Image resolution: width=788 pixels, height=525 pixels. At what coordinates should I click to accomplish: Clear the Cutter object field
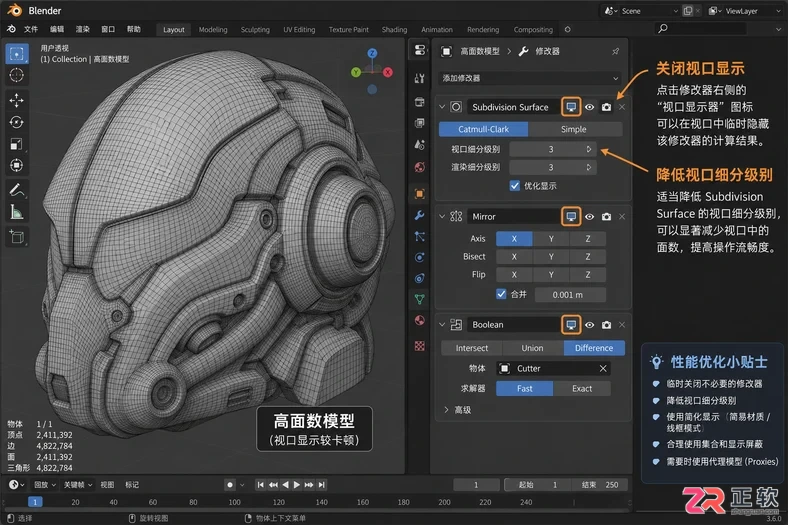point(603,369)
